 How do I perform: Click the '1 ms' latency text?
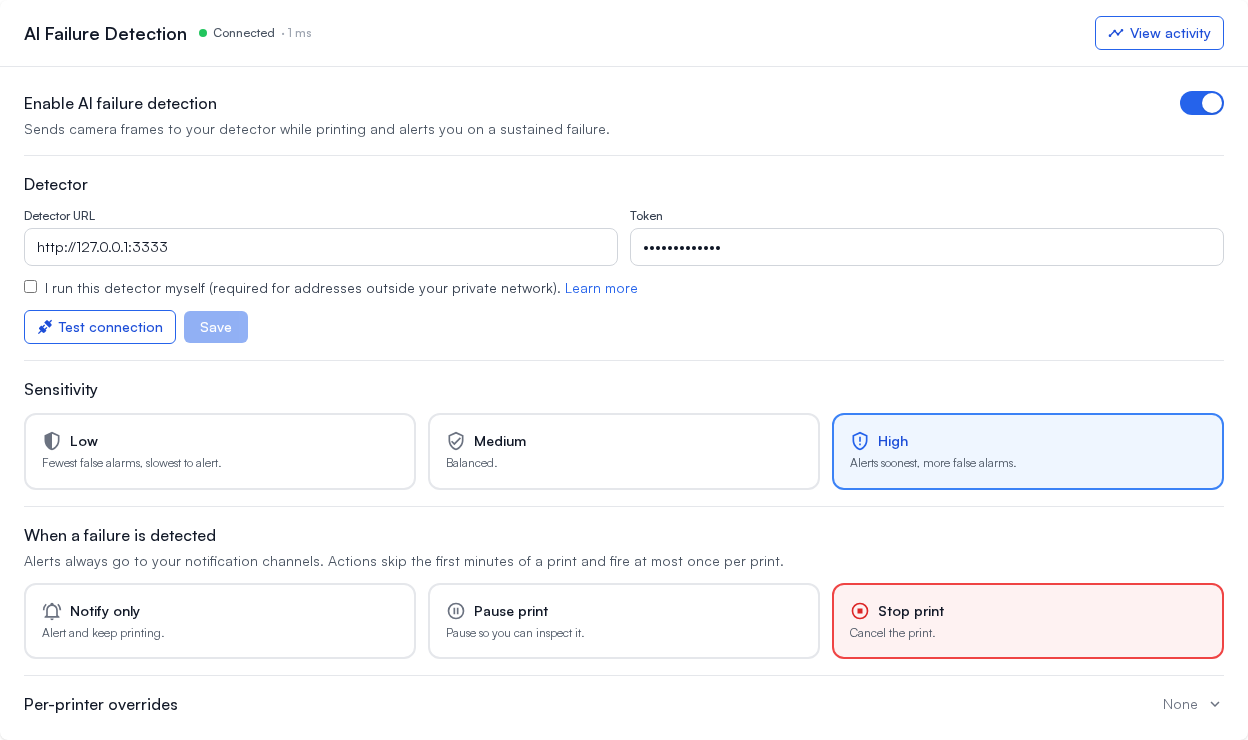(x=300, y=33)
